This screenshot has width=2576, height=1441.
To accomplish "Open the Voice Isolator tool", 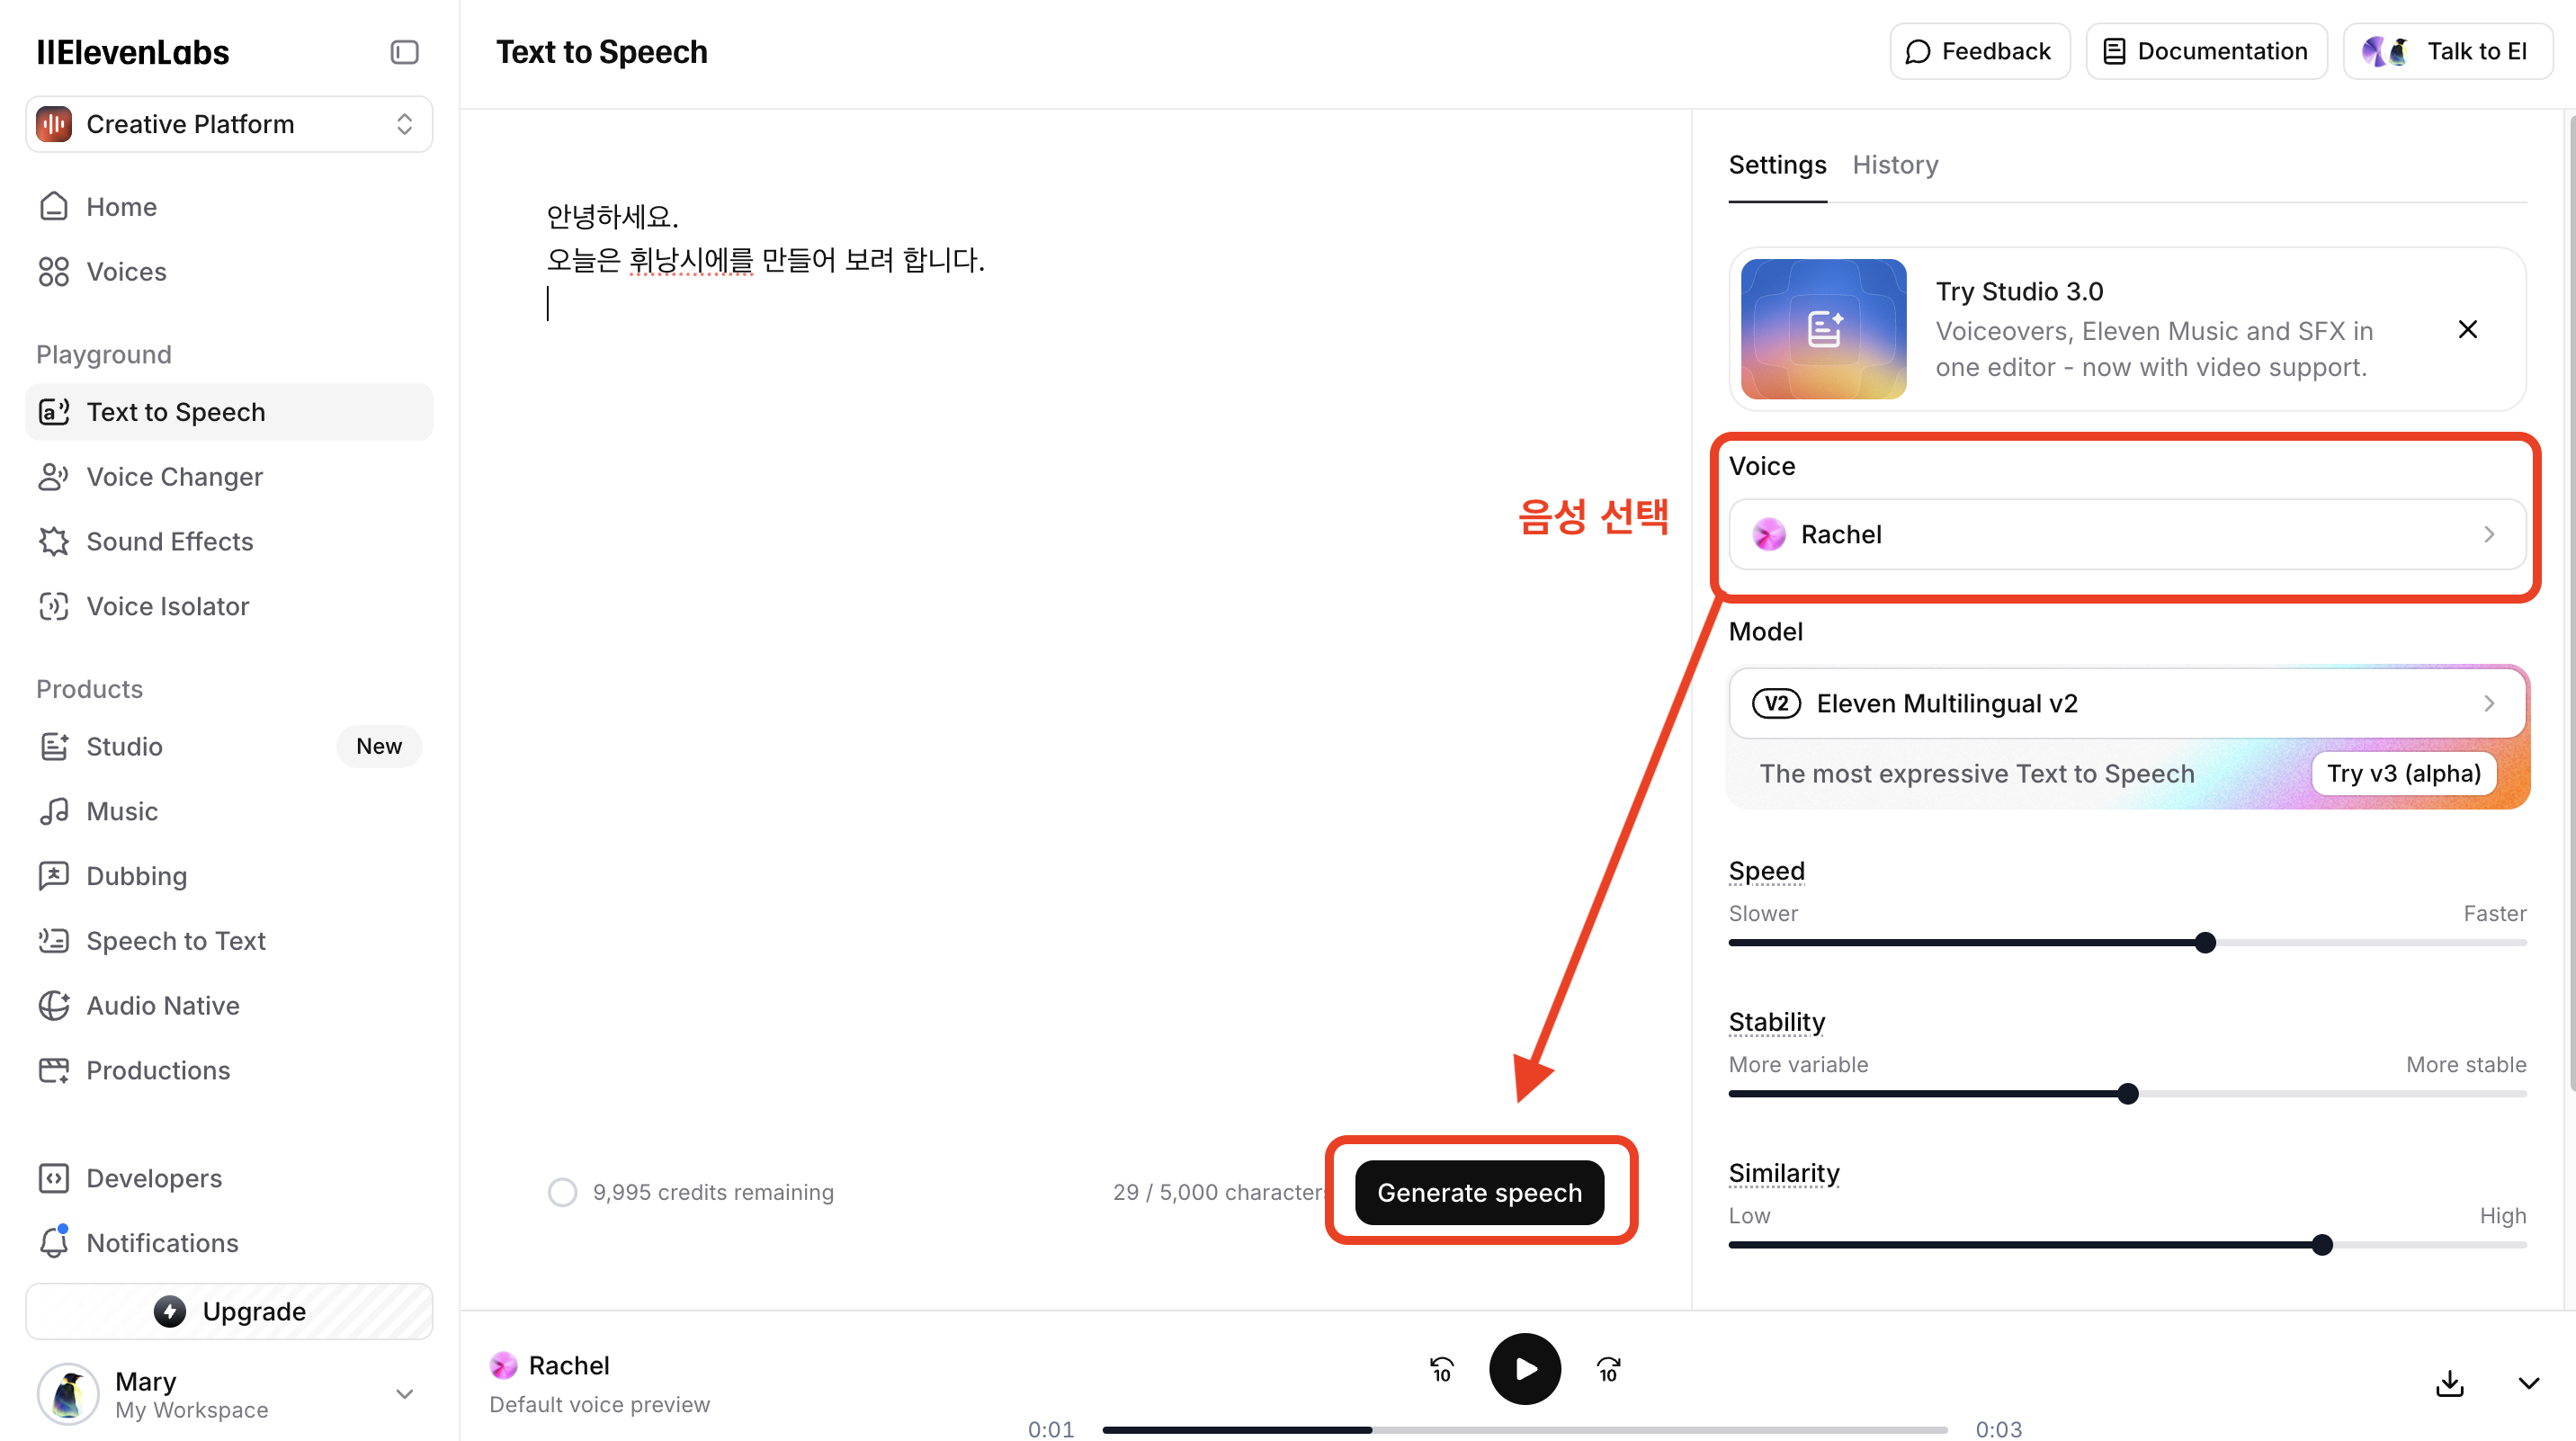I will (x=167, y=606).
